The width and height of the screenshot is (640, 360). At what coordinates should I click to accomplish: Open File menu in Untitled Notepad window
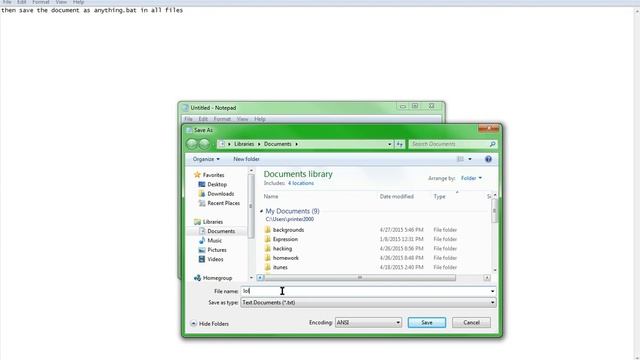188,119
